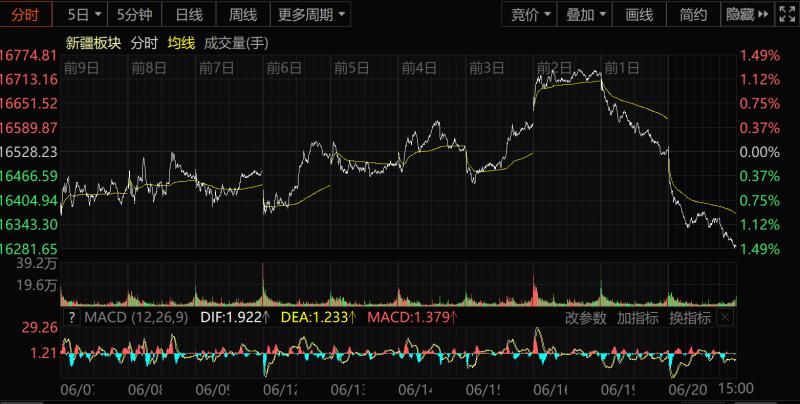This screenshot has height=404, width=800.
Task: Close the MACD indicator panel
Action: click(725, 318)
